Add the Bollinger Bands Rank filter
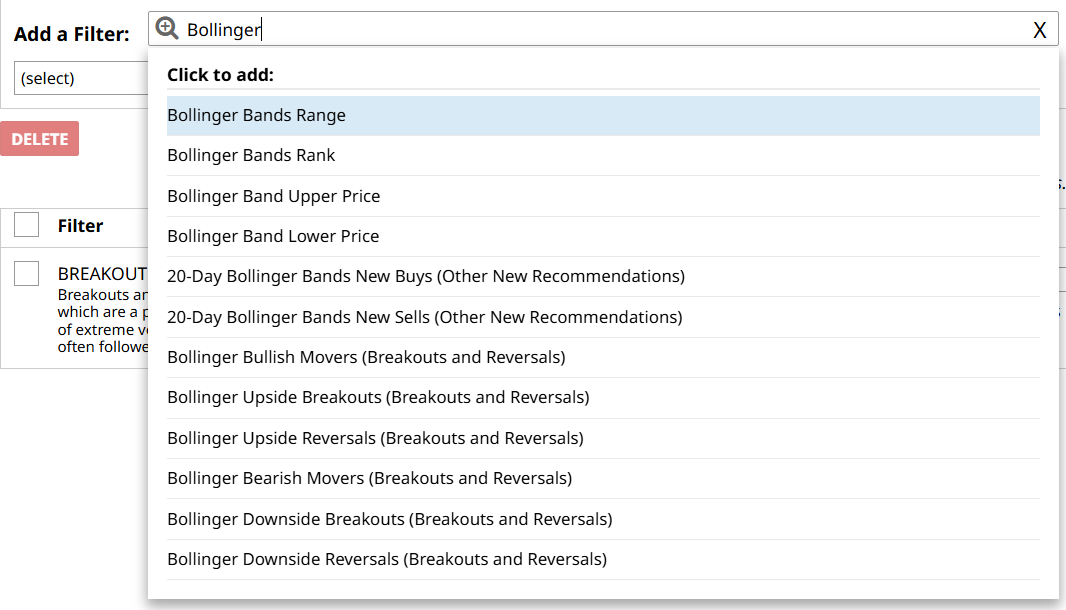This screenshot has width=1066, height=610. coord(251,155)
